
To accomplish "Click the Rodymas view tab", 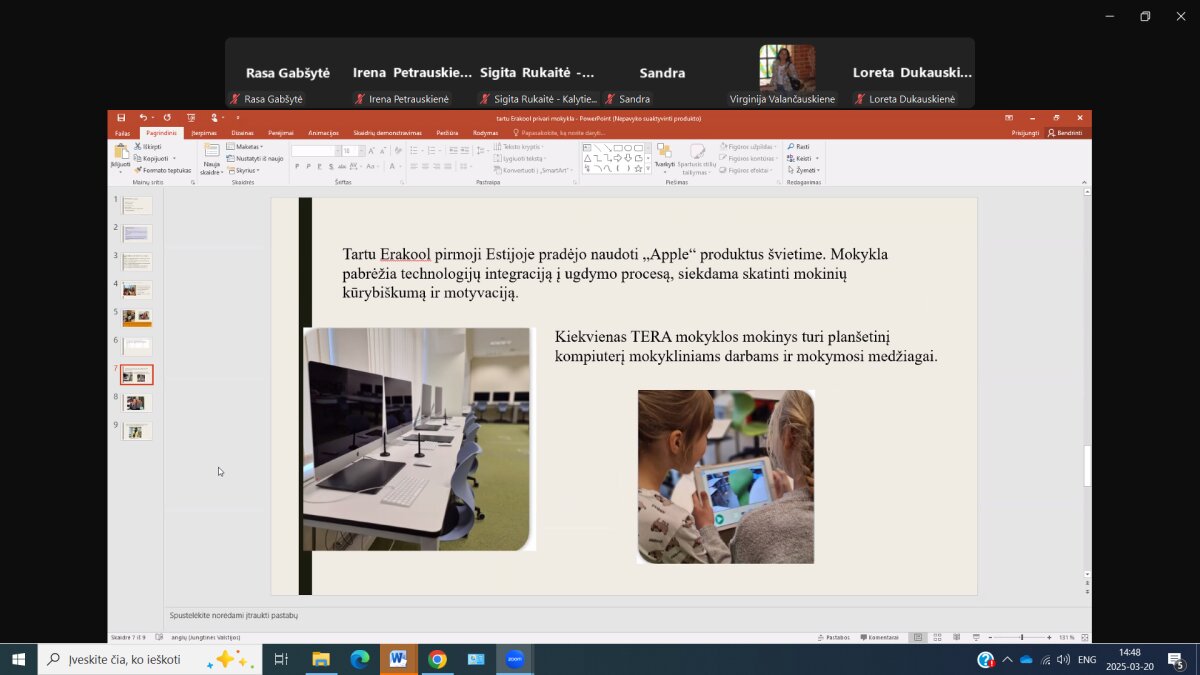I will pos(485,133).
